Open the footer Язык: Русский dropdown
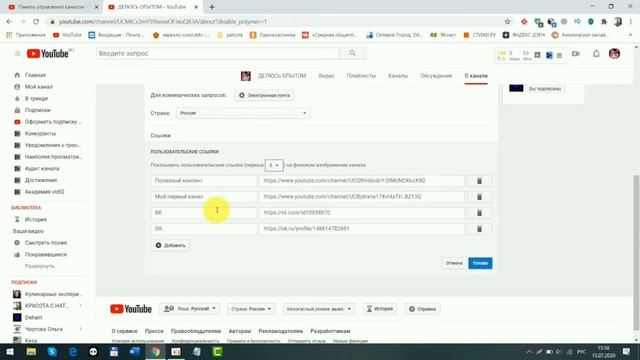The image size is (640, 360). 190,309
